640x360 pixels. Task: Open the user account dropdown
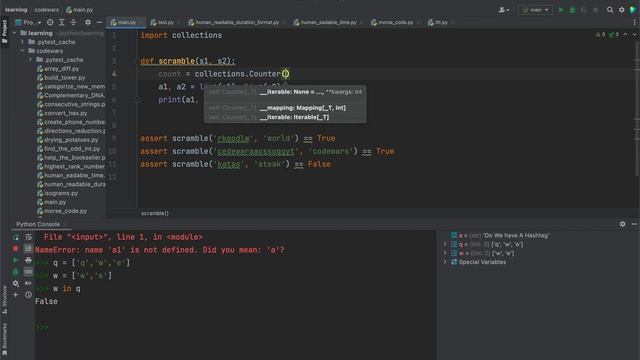(x=504, y=10)
